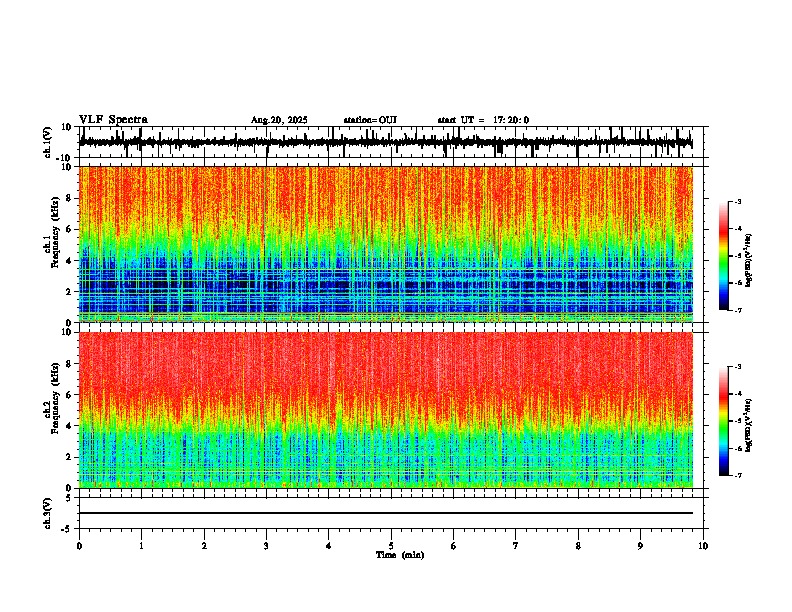Click the 'ch.3(V)' axis label

[48, 513]
